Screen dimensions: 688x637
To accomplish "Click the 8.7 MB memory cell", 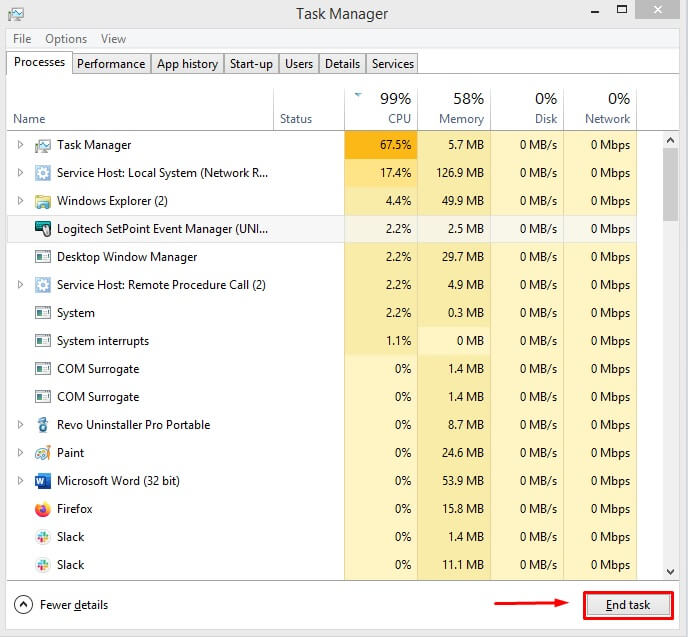I will (x=454, y=425).
